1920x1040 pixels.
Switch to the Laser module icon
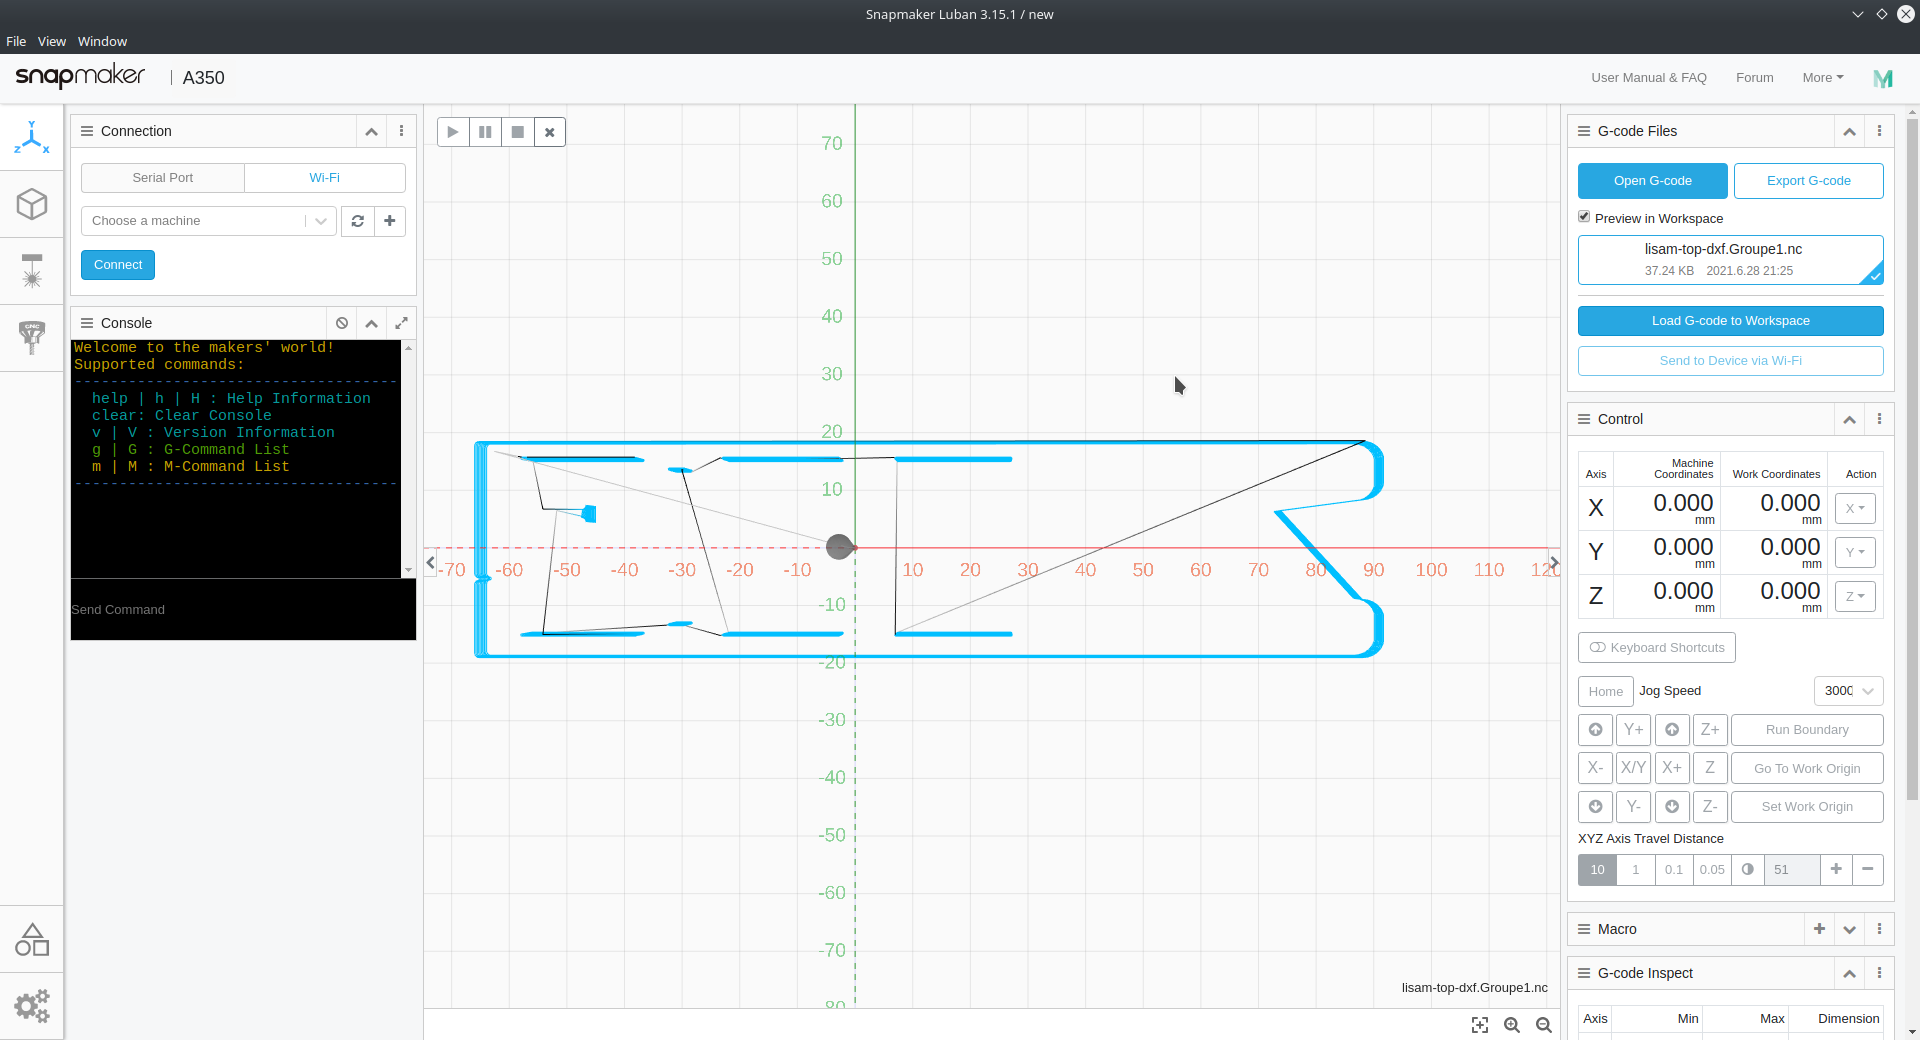pyautogui.click(x=32, y=270)
